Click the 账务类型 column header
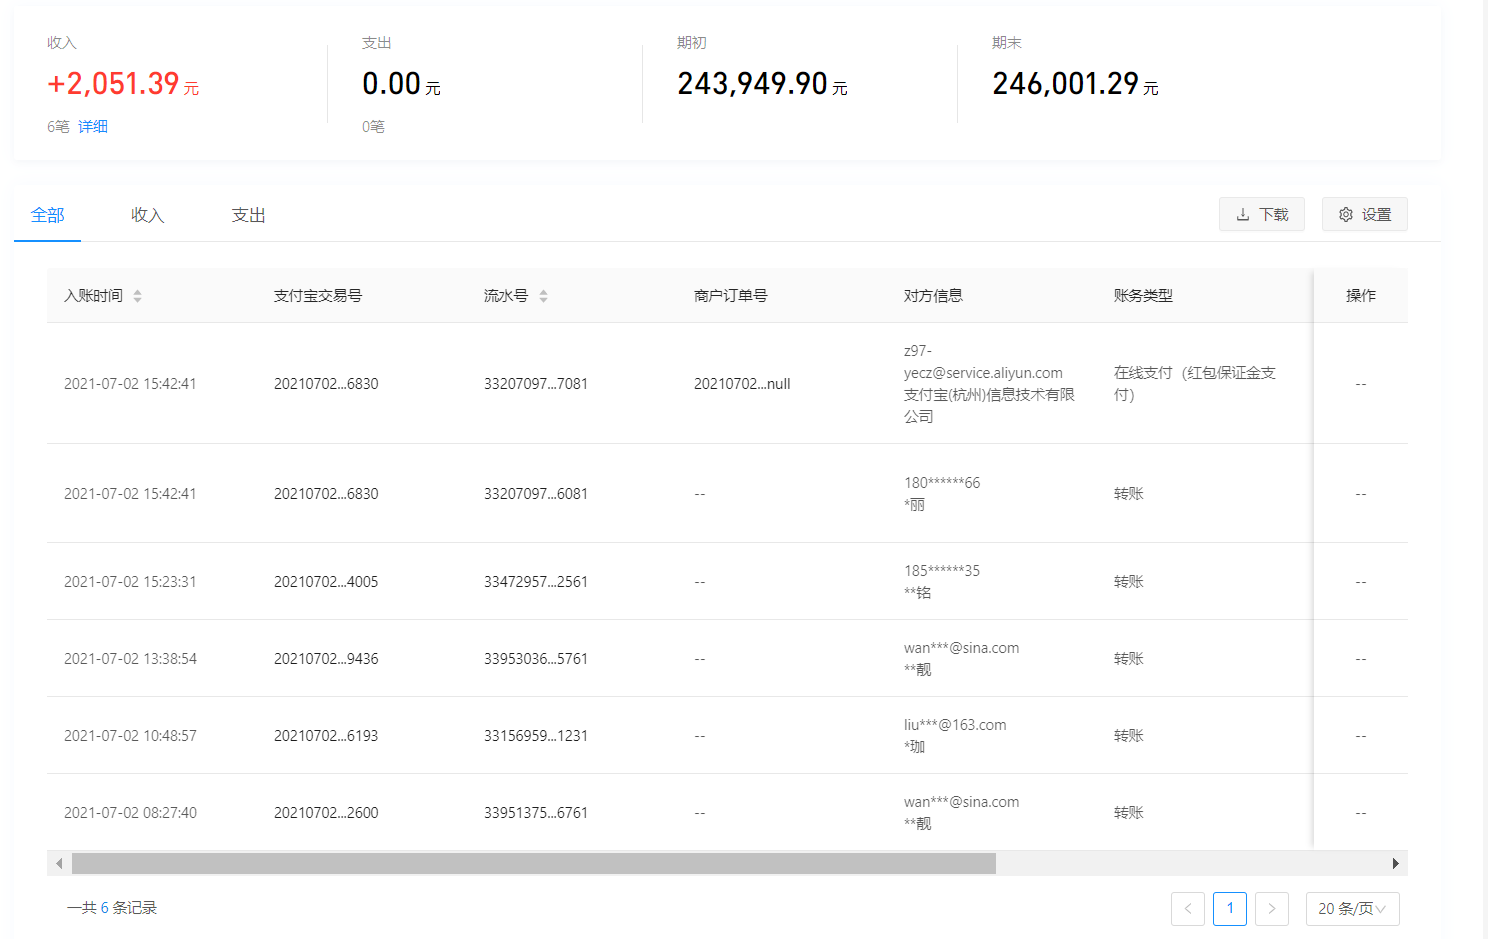Screen dimensions: 1488x939 pyautogui.click(x=1143, y=296)
